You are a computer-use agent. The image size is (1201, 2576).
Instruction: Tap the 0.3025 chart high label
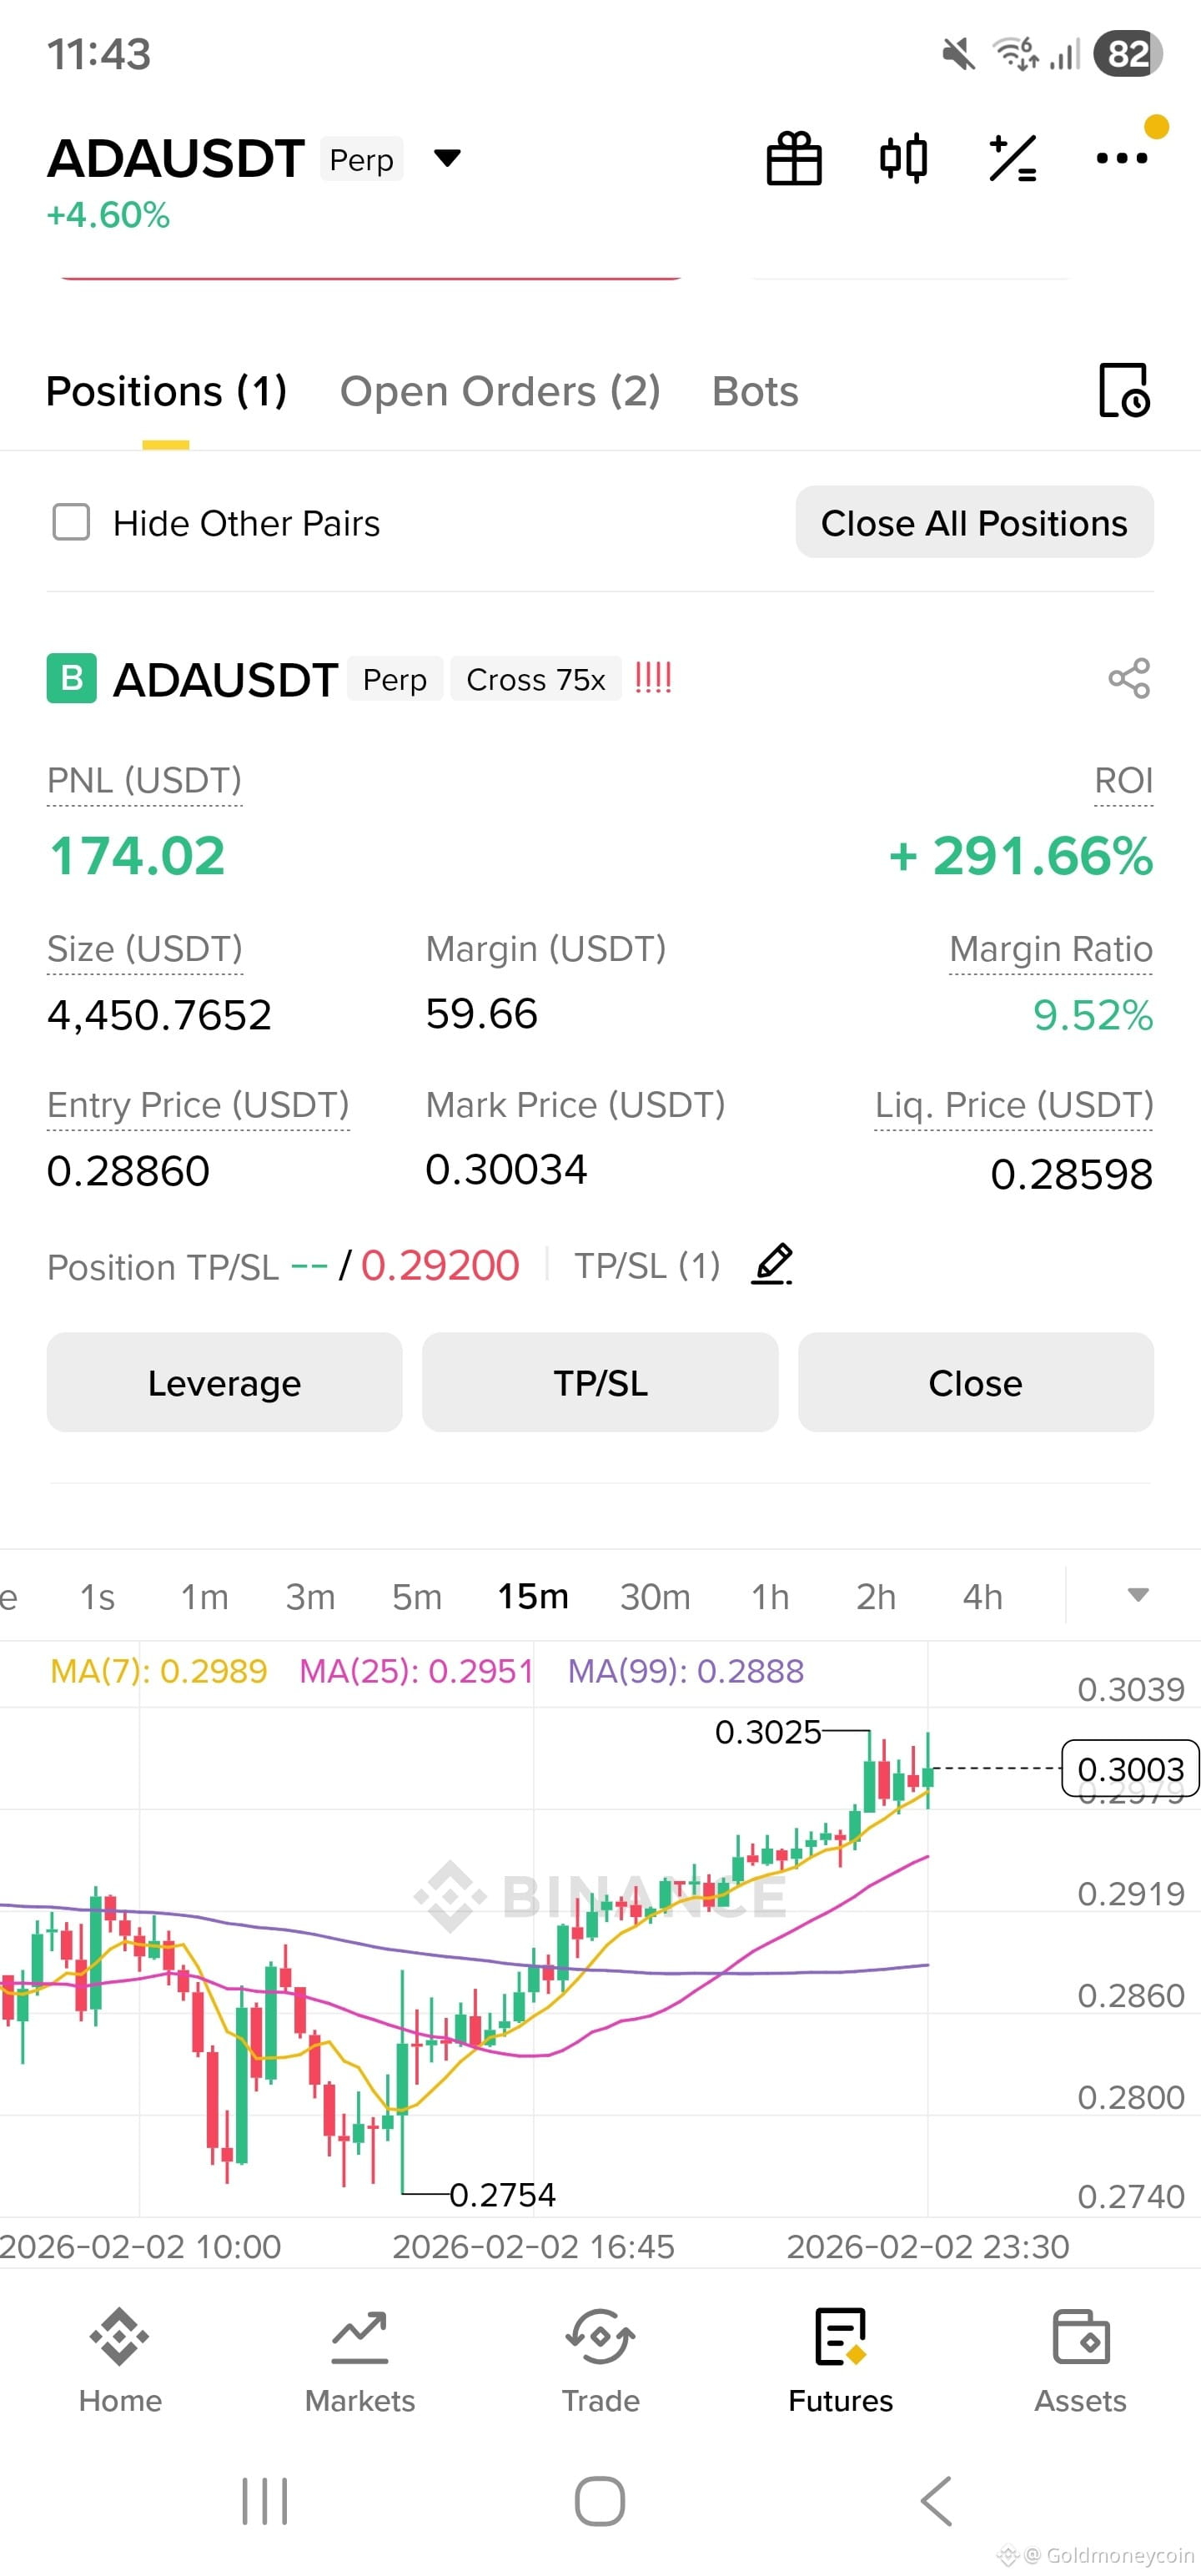click(768, 1731)
